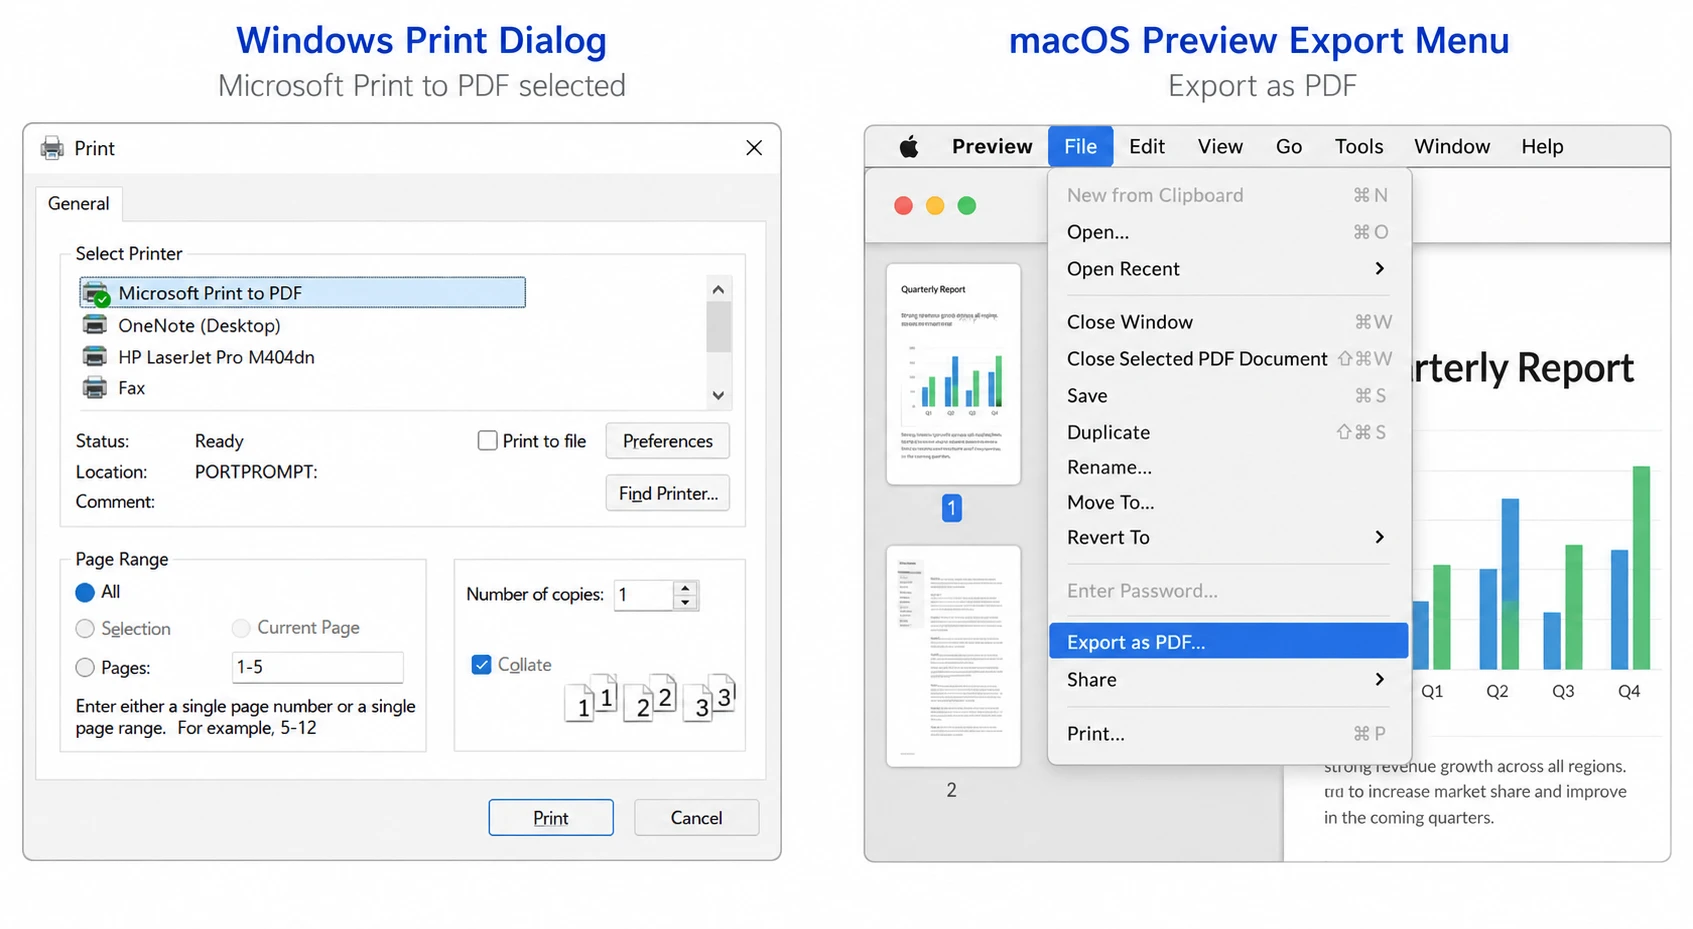Select Fax in printer list
Screen dimensions: 1693x929
[x=131, y=388]
